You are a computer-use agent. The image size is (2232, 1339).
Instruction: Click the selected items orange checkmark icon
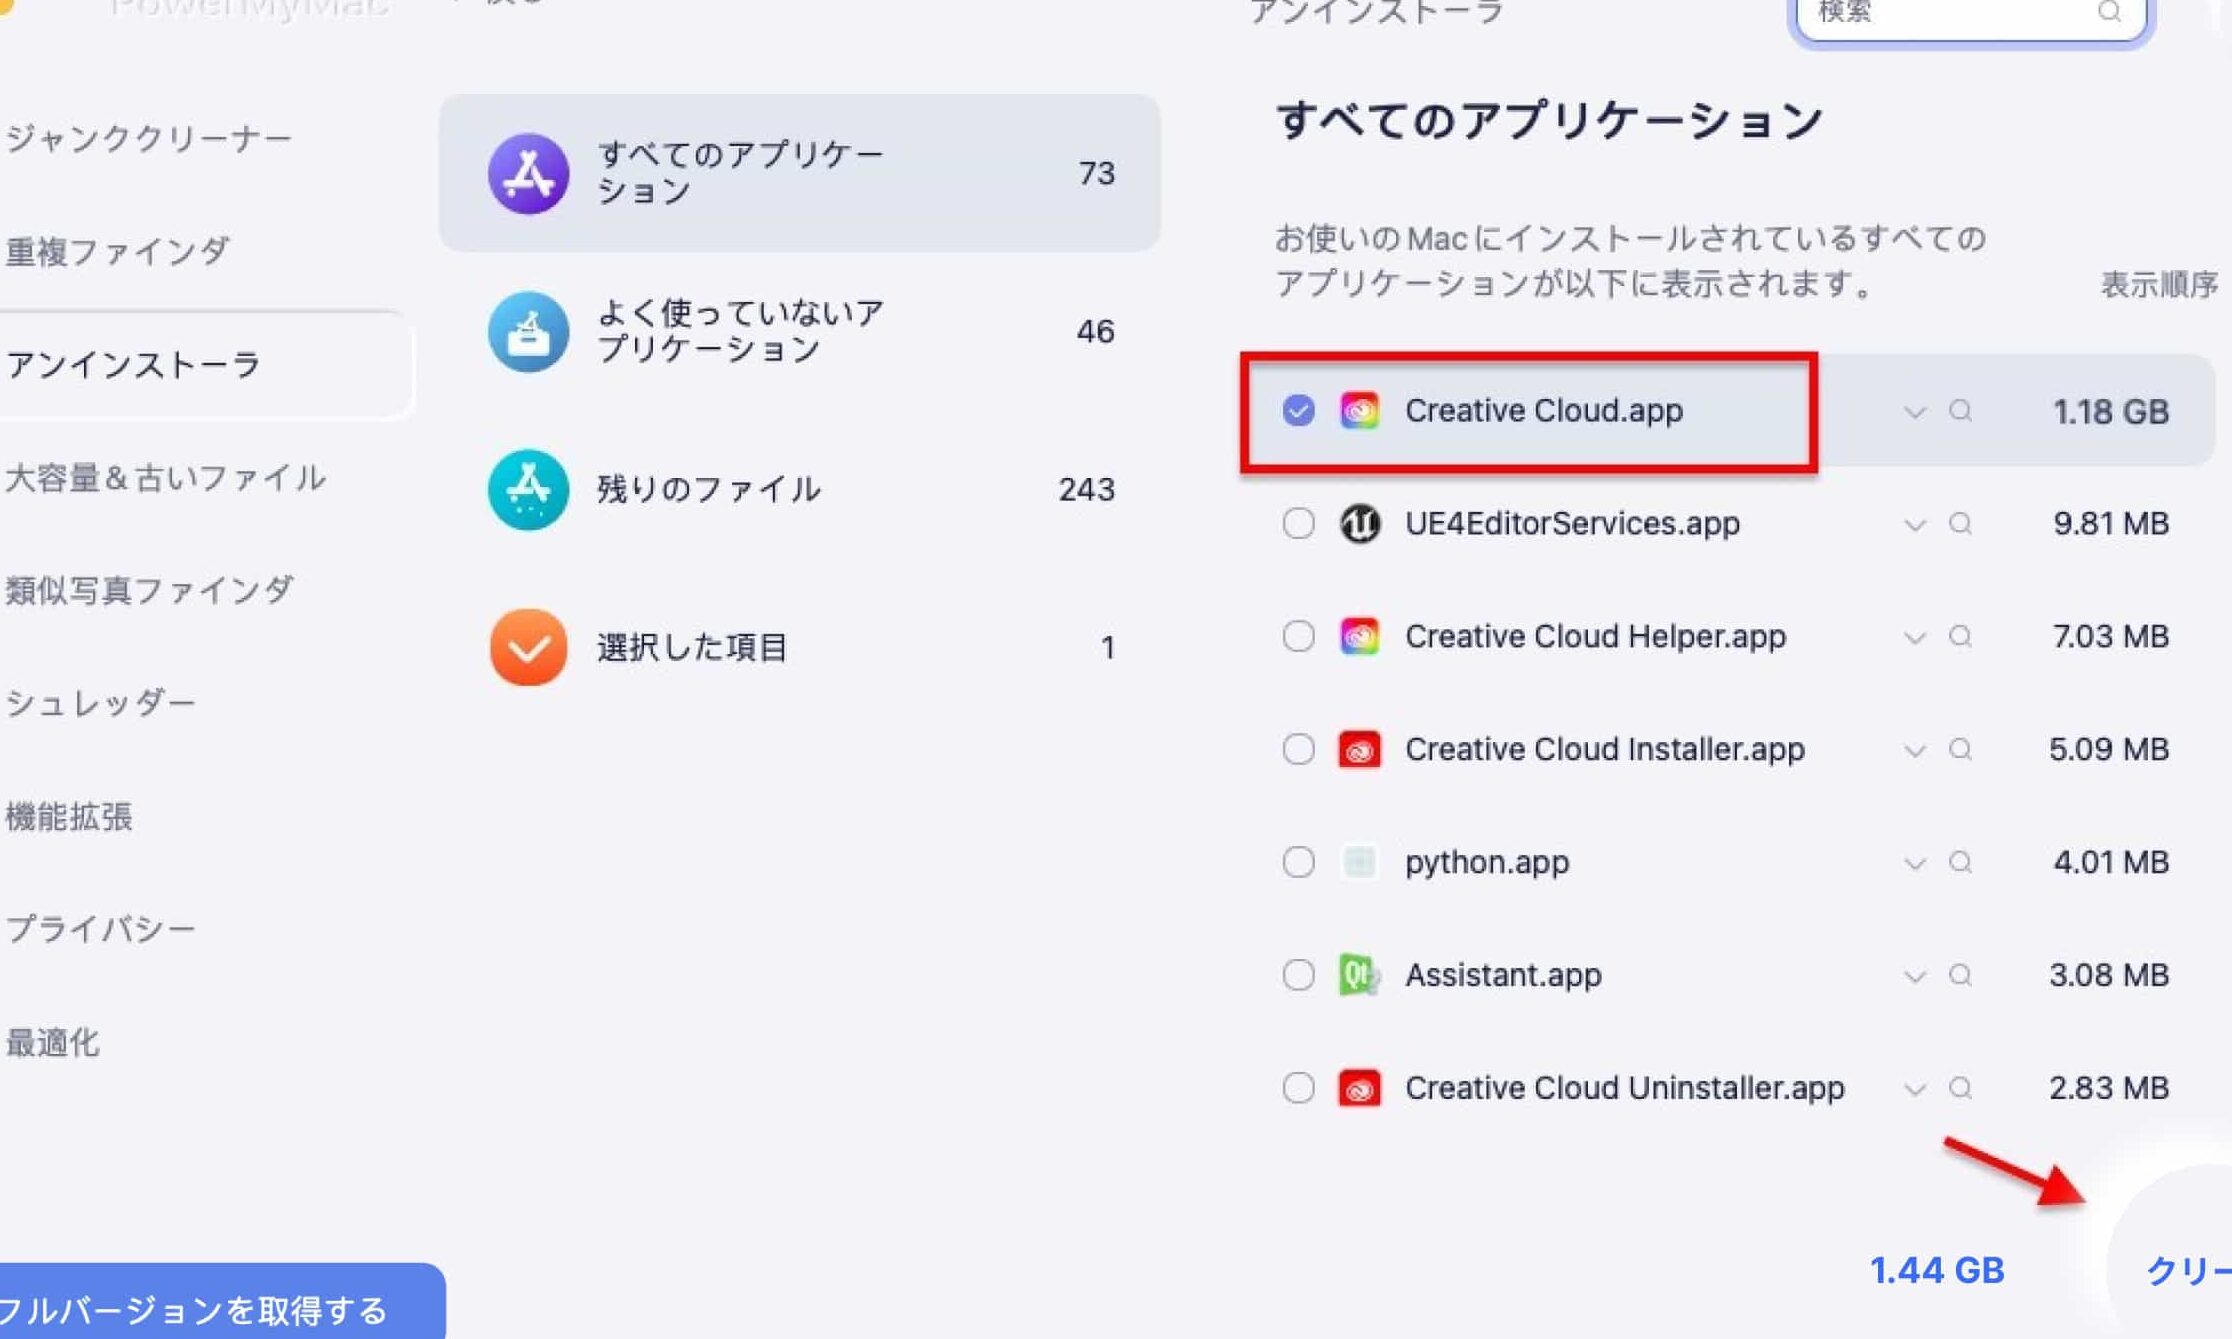528,647
